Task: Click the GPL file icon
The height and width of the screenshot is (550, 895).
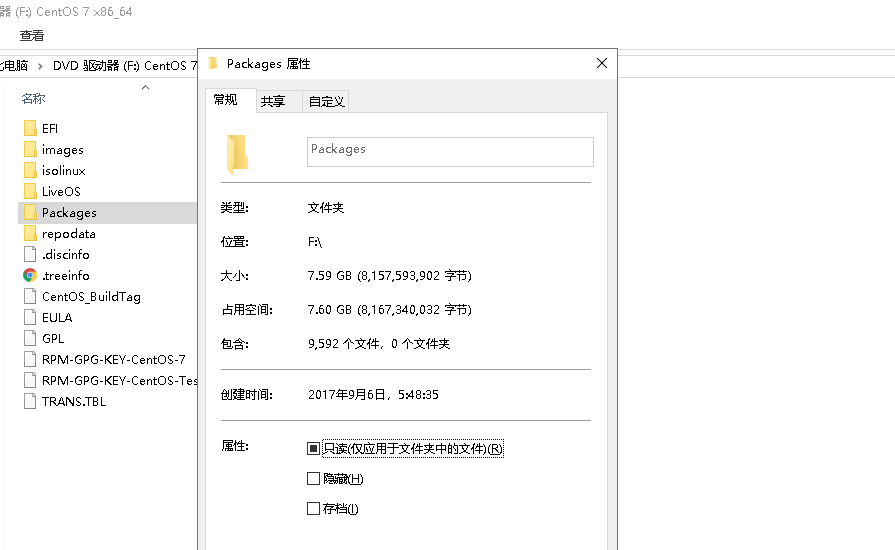Action: [x=30, y=338]
